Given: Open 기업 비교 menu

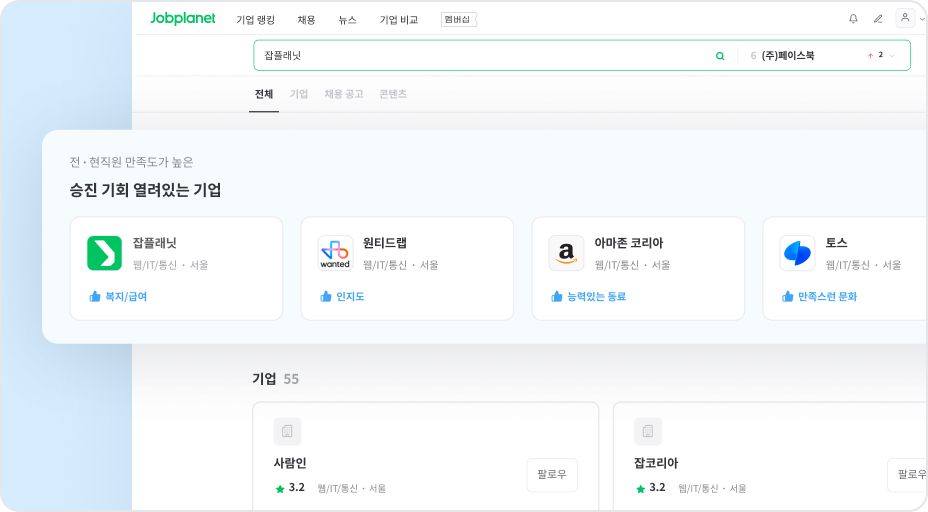Looking at the screenshot, I should (x=399, y=20).
